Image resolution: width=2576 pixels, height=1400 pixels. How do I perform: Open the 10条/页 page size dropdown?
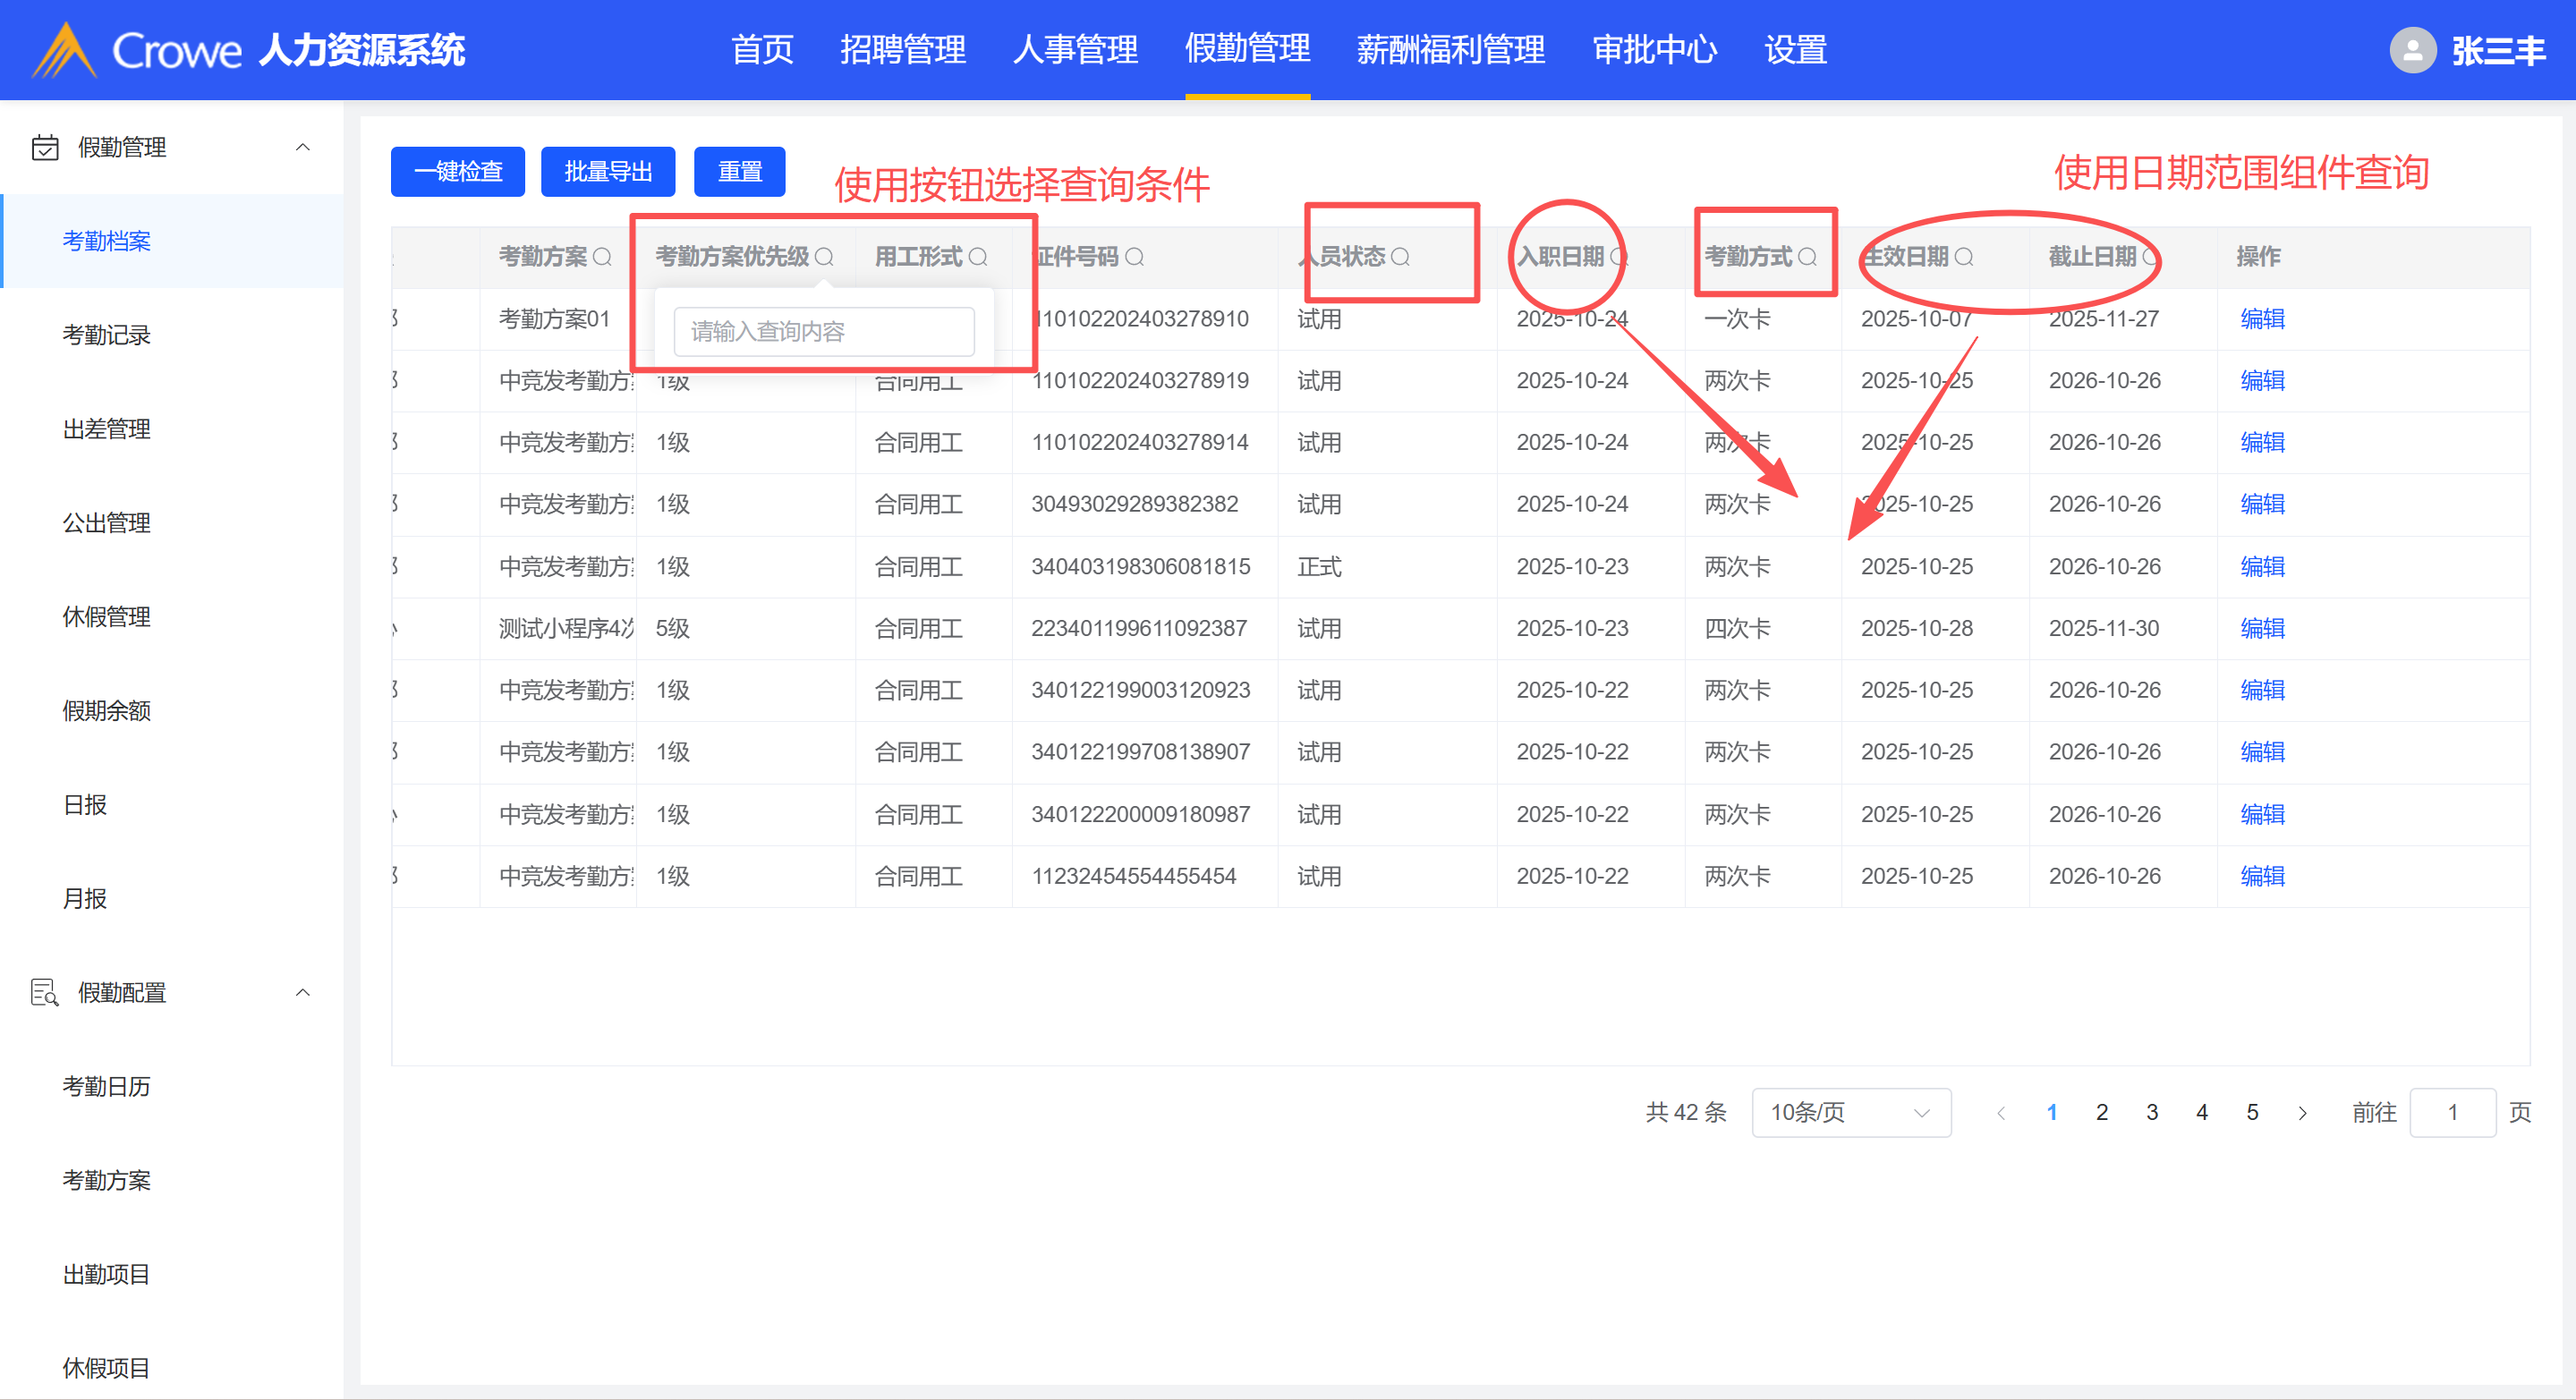(x=1850, y=1112)
